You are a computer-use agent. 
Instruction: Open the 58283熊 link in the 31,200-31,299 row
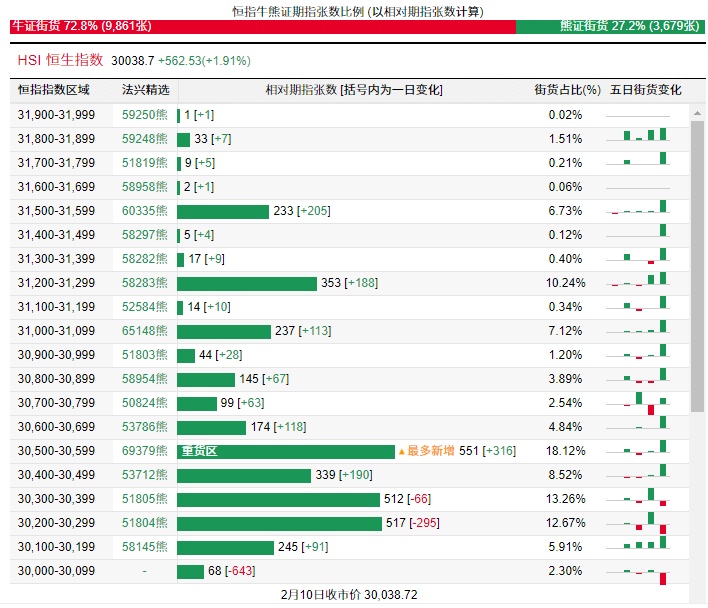tap(145, 283)
